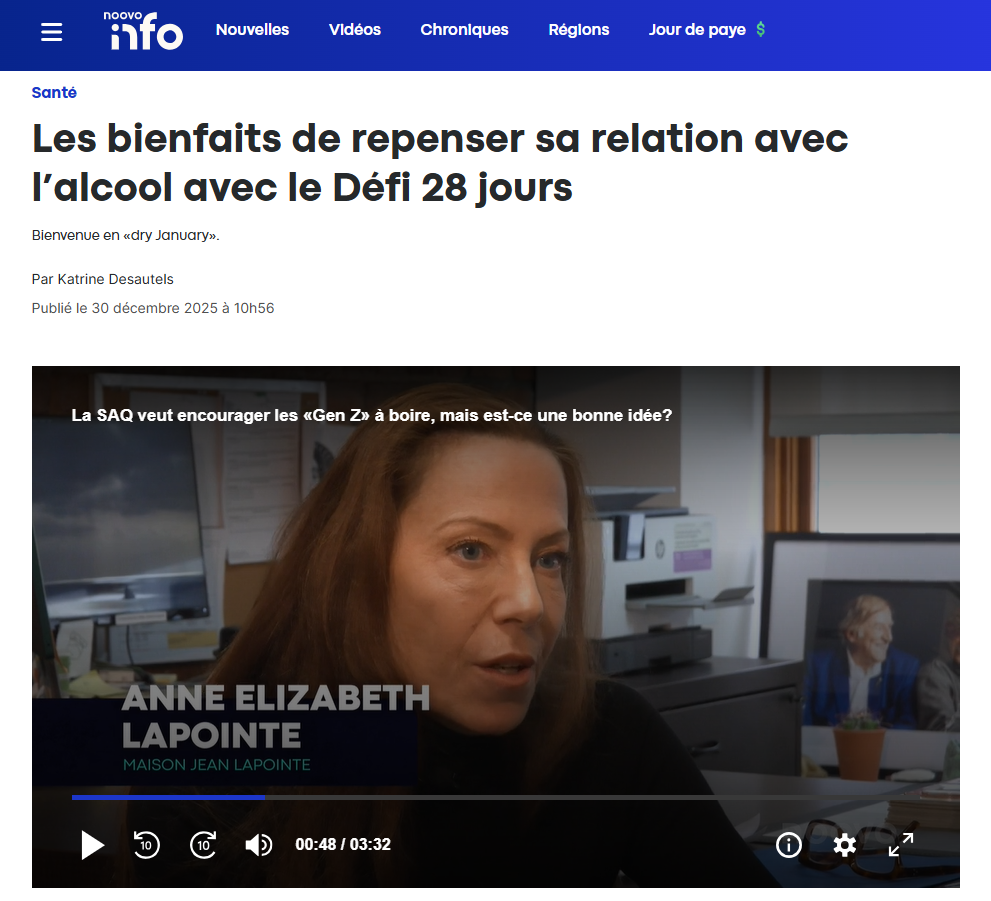Screen dimensions: 991x901
Task: Open the hamburger menu icon
Action: click(51, 32)
